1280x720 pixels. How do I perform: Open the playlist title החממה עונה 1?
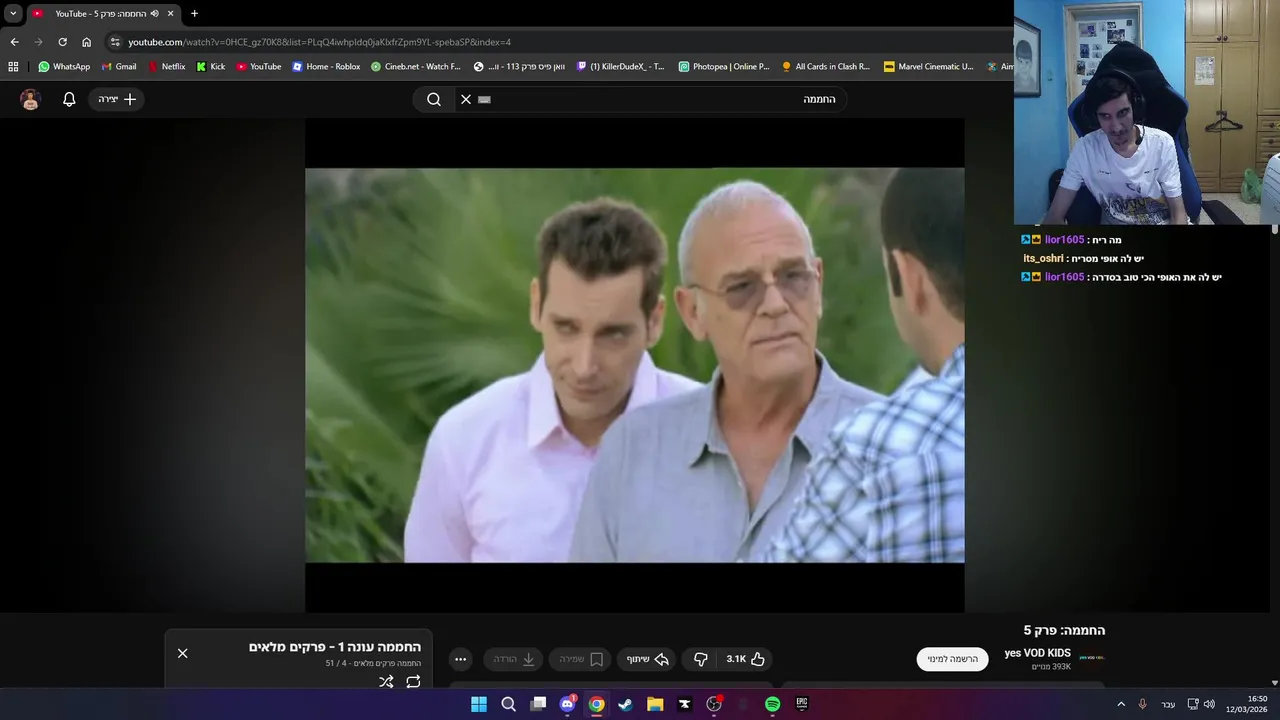click(x=335, y=647)
